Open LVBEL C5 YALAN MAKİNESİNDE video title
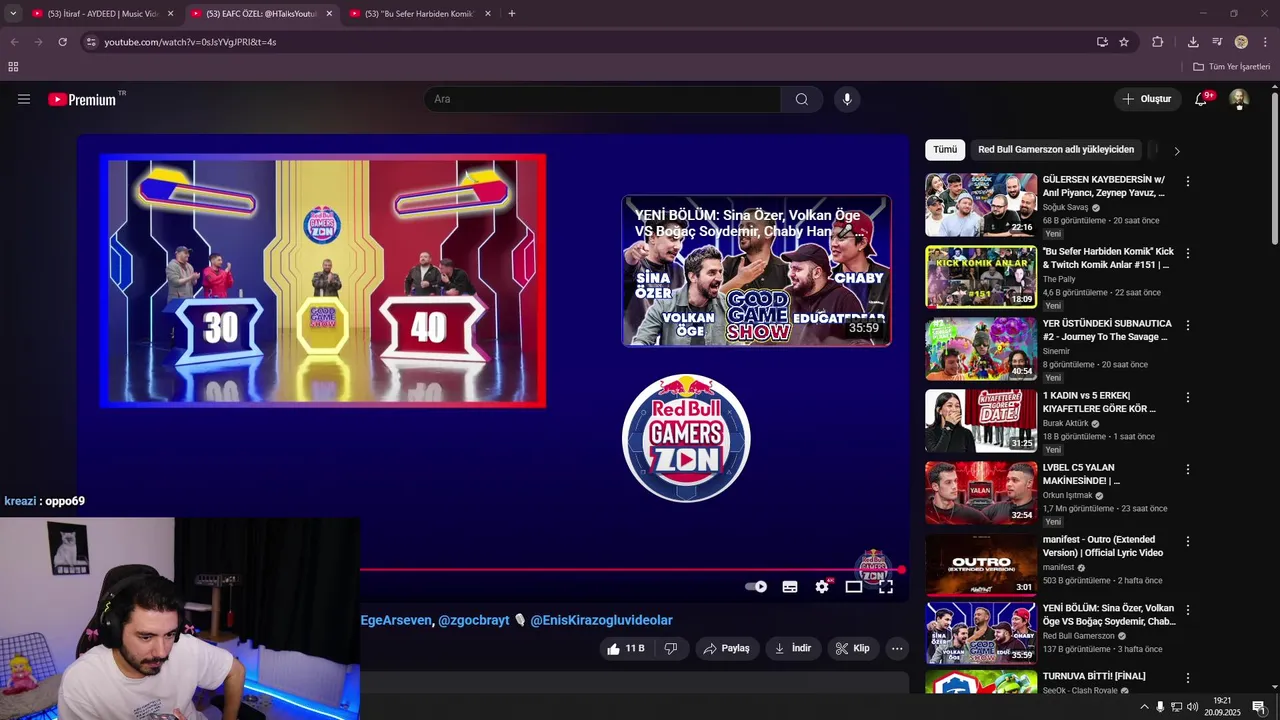This screenshot has width=1280, height=720. [x=1082, y=474]
